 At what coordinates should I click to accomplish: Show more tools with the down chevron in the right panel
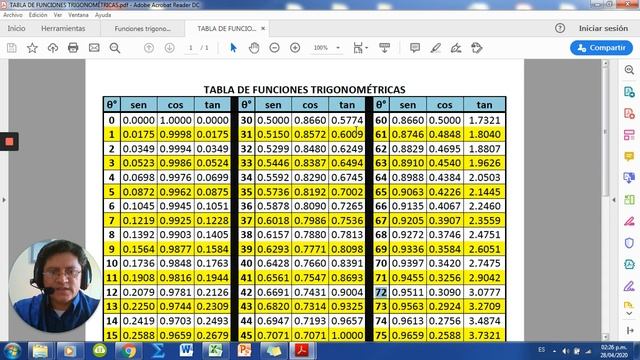coord(629,313)
